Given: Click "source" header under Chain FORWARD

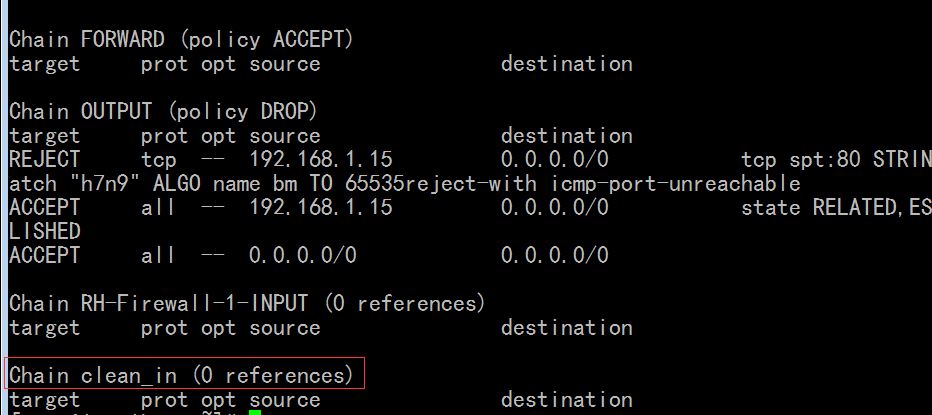Looking at the screenshot, I should coord(285,64).
